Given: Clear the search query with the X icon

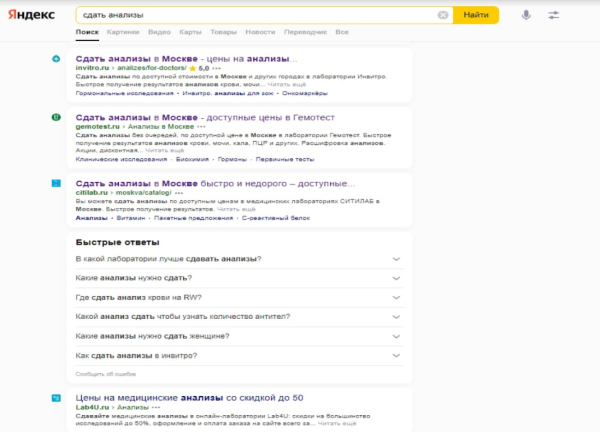Looking at the screenshot, I should coord(443,15).
